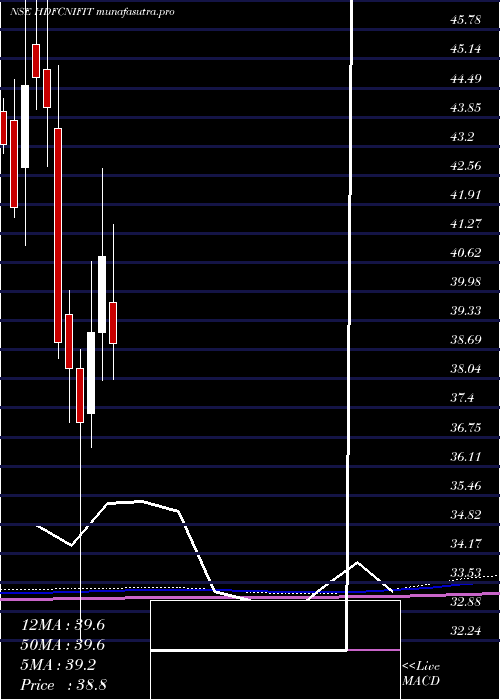The width and height of the screenshot is (500, 700).
Task: Click the 12MA : 39.6 indicator label
Action: [63, 625]
